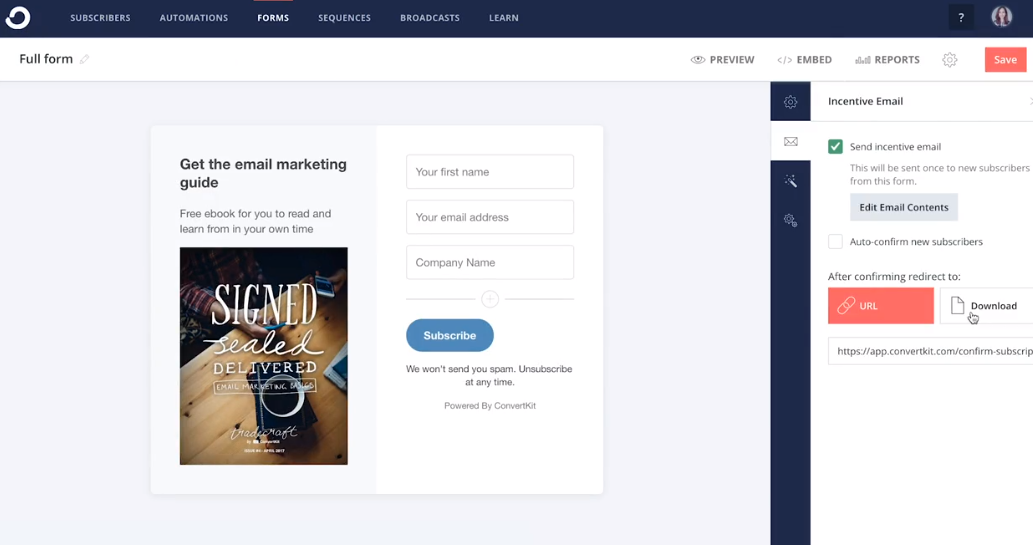Click the redirect URL input field

point(930,351)
